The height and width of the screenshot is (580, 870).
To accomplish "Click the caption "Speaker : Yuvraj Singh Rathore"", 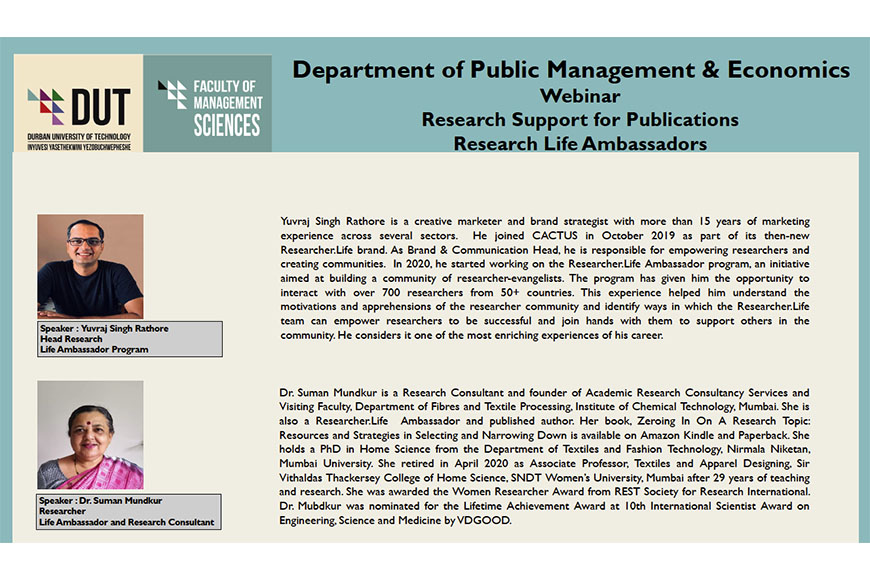I will (104, 329).
